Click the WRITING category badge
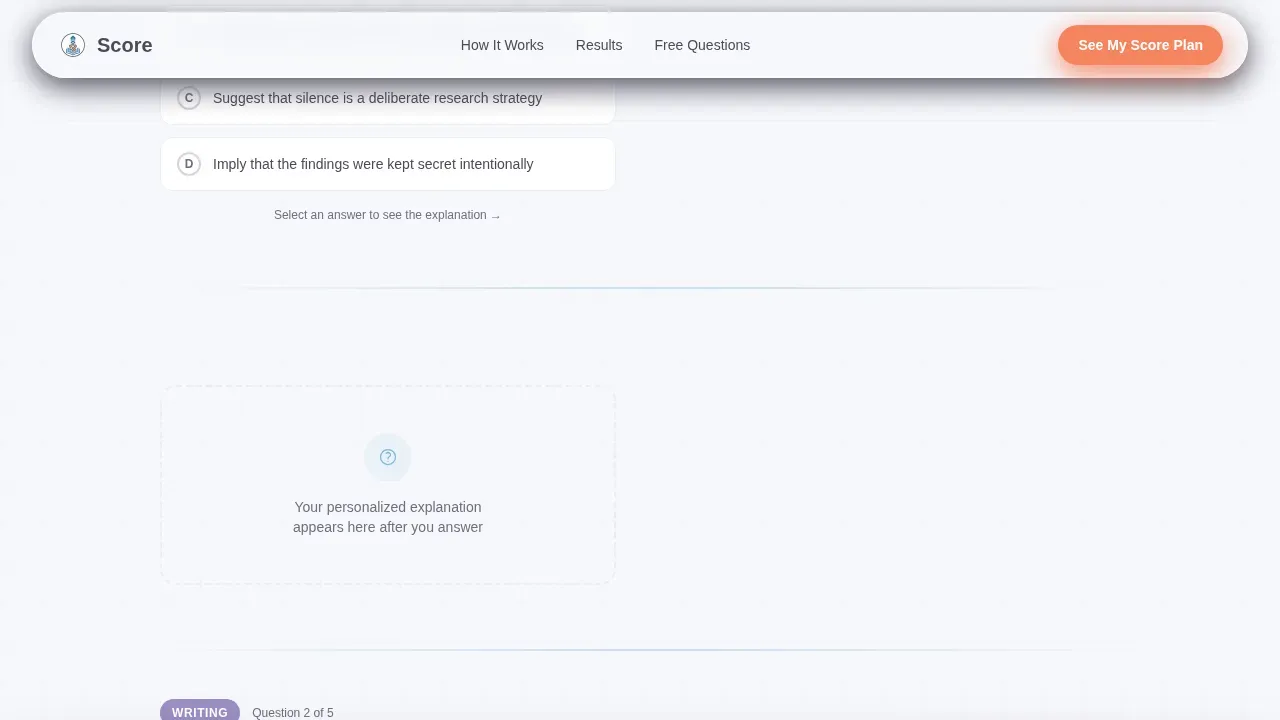Screen dimensions: 1280x720 tap(200, 712)
